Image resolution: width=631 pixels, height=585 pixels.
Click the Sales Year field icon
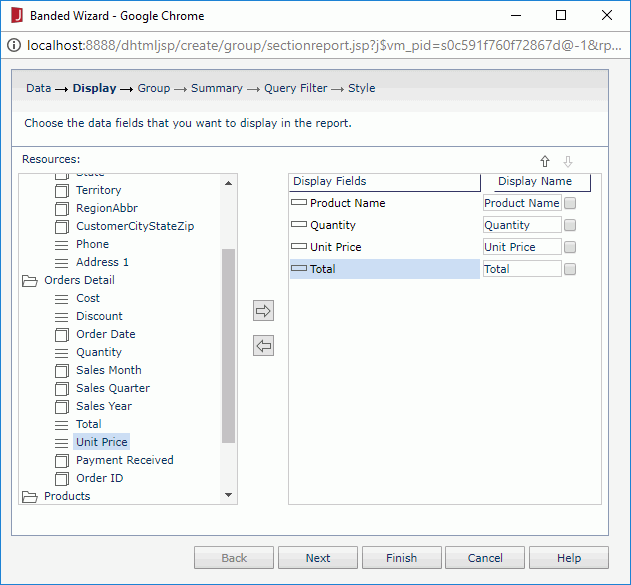tap(62, 406)
